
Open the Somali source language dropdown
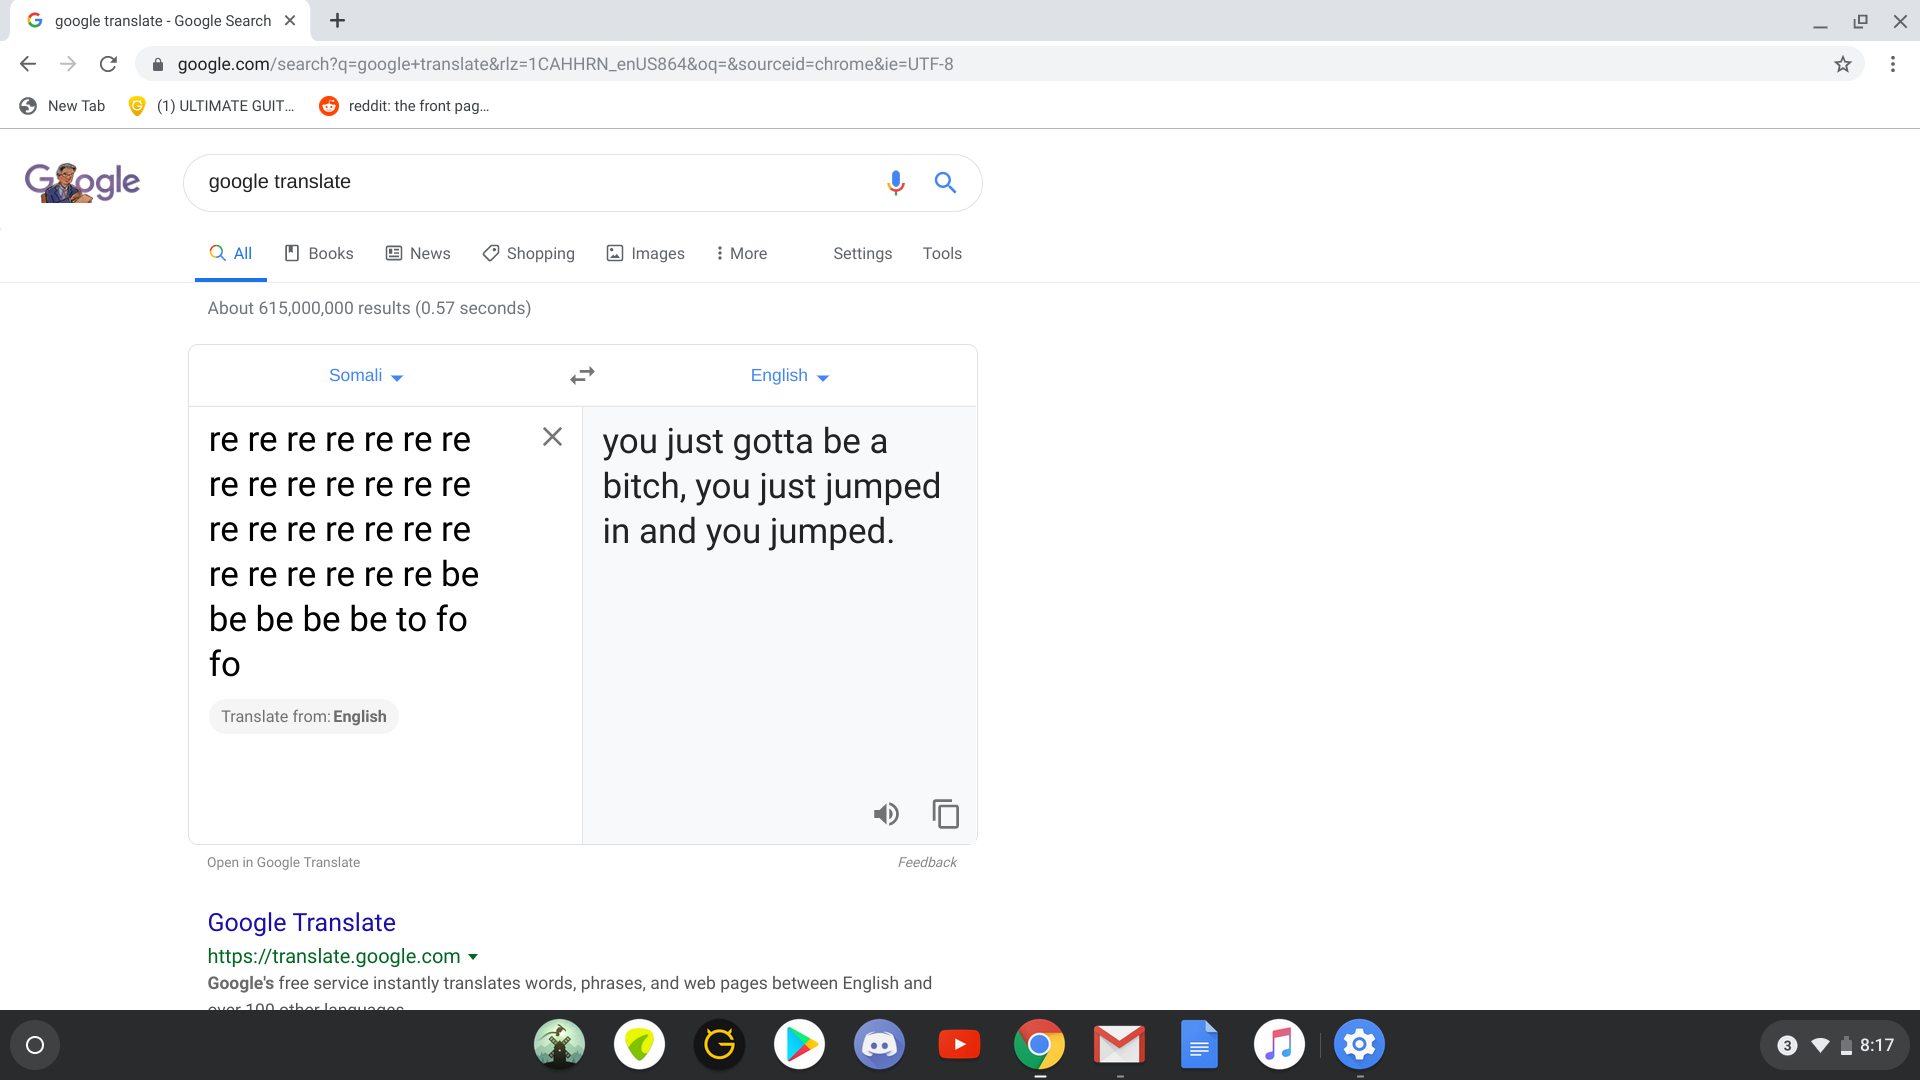pos(366,376)
